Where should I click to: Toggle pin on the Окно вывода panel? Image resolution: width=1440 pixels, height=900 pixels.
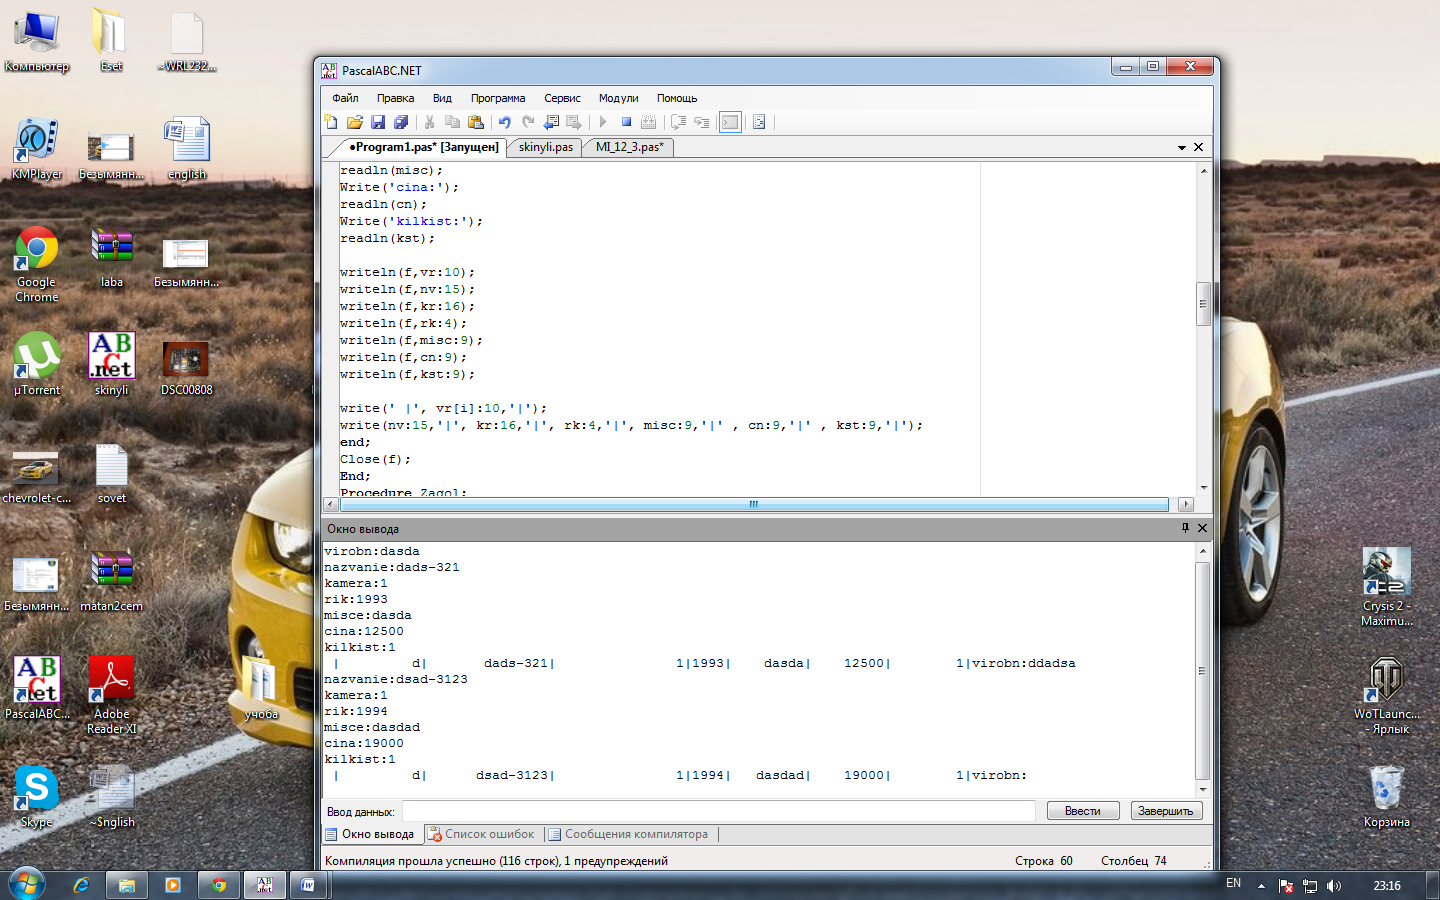click(x=1185, y=528)
